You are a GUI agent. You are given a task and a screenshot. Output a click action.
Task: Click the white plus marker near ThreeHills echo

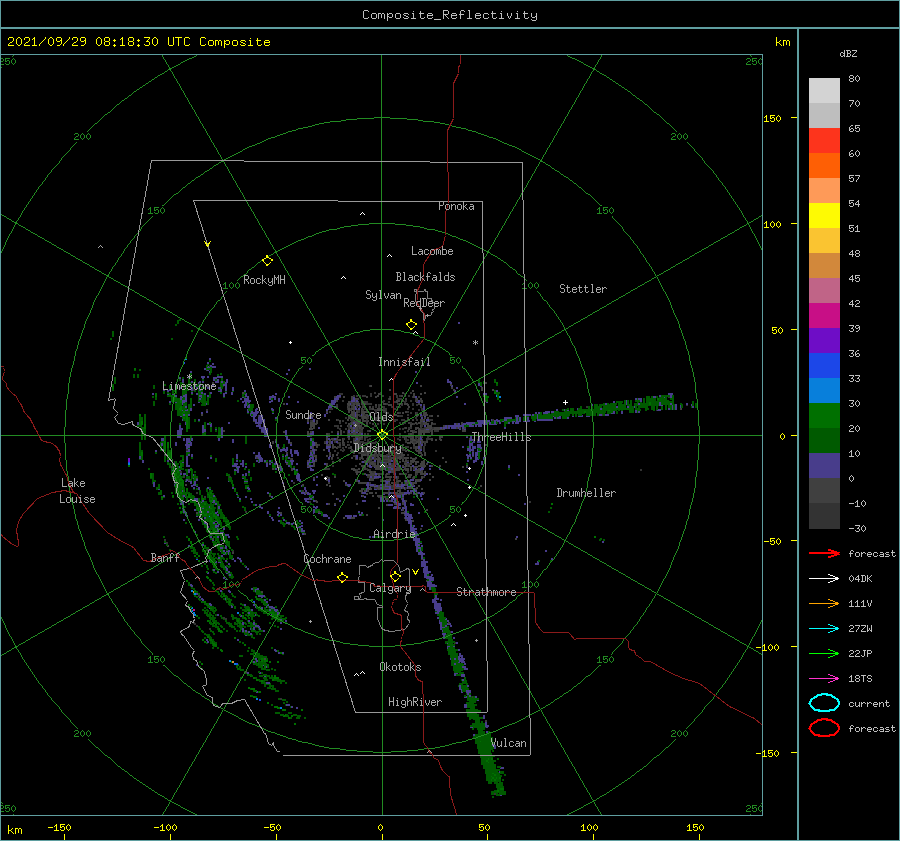(x=565, y=402)
